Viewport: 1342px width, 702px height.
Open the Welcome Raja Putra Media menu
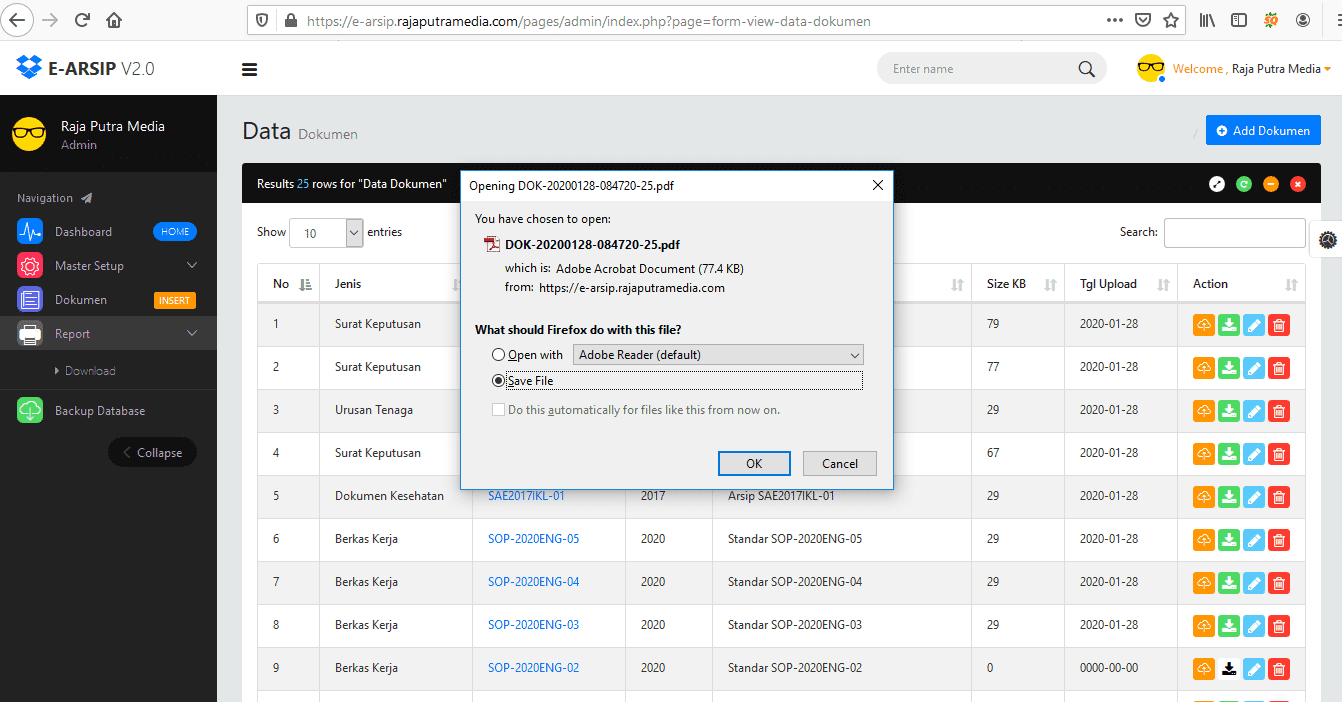pyautogui.click(x=1251, y=68)
